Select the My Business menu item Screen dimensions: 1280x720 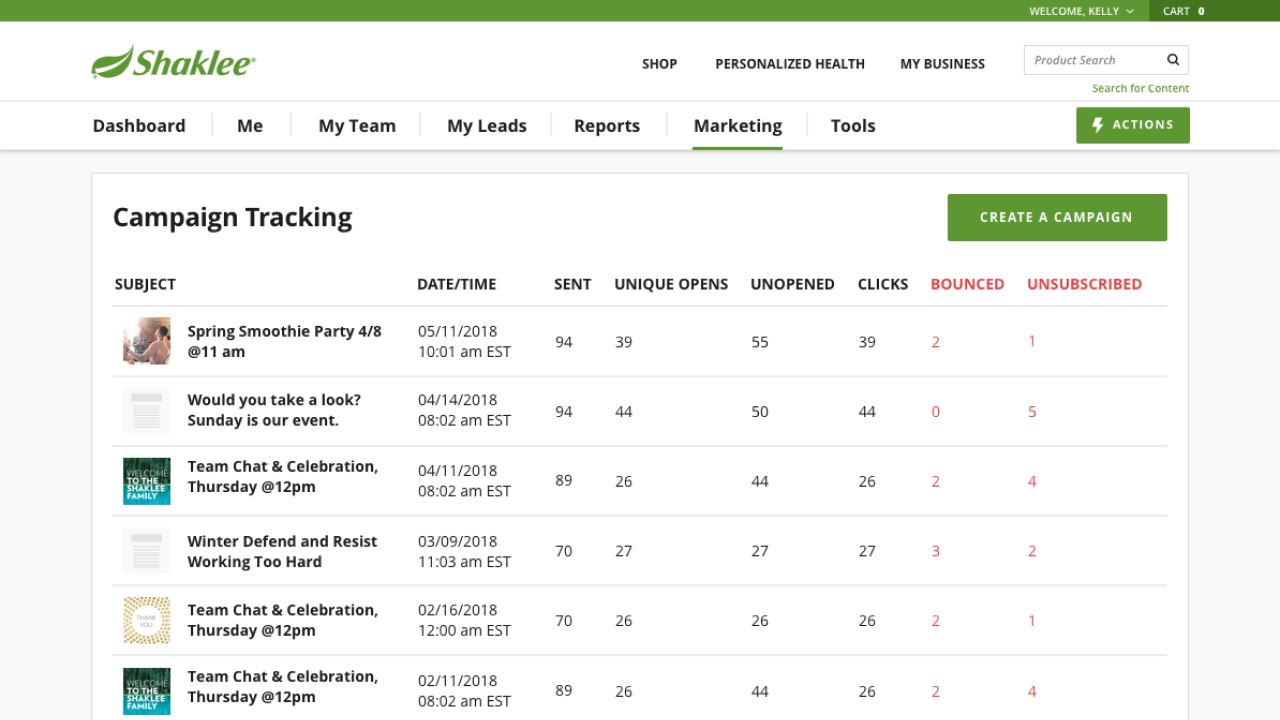[942, 64]
